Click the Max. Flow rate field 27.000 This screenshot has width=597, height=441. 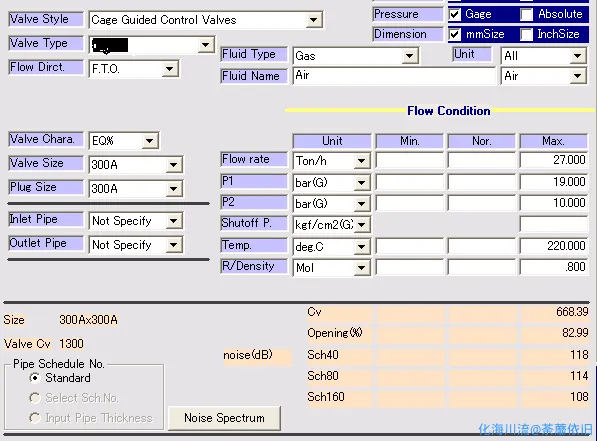pyautogui.click(x=553, y=160)
